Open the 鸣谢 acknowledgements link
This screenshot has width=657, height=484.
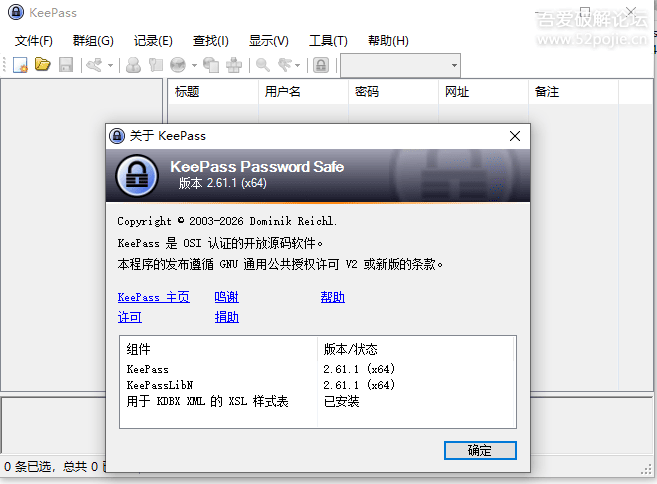click(226, 297)
